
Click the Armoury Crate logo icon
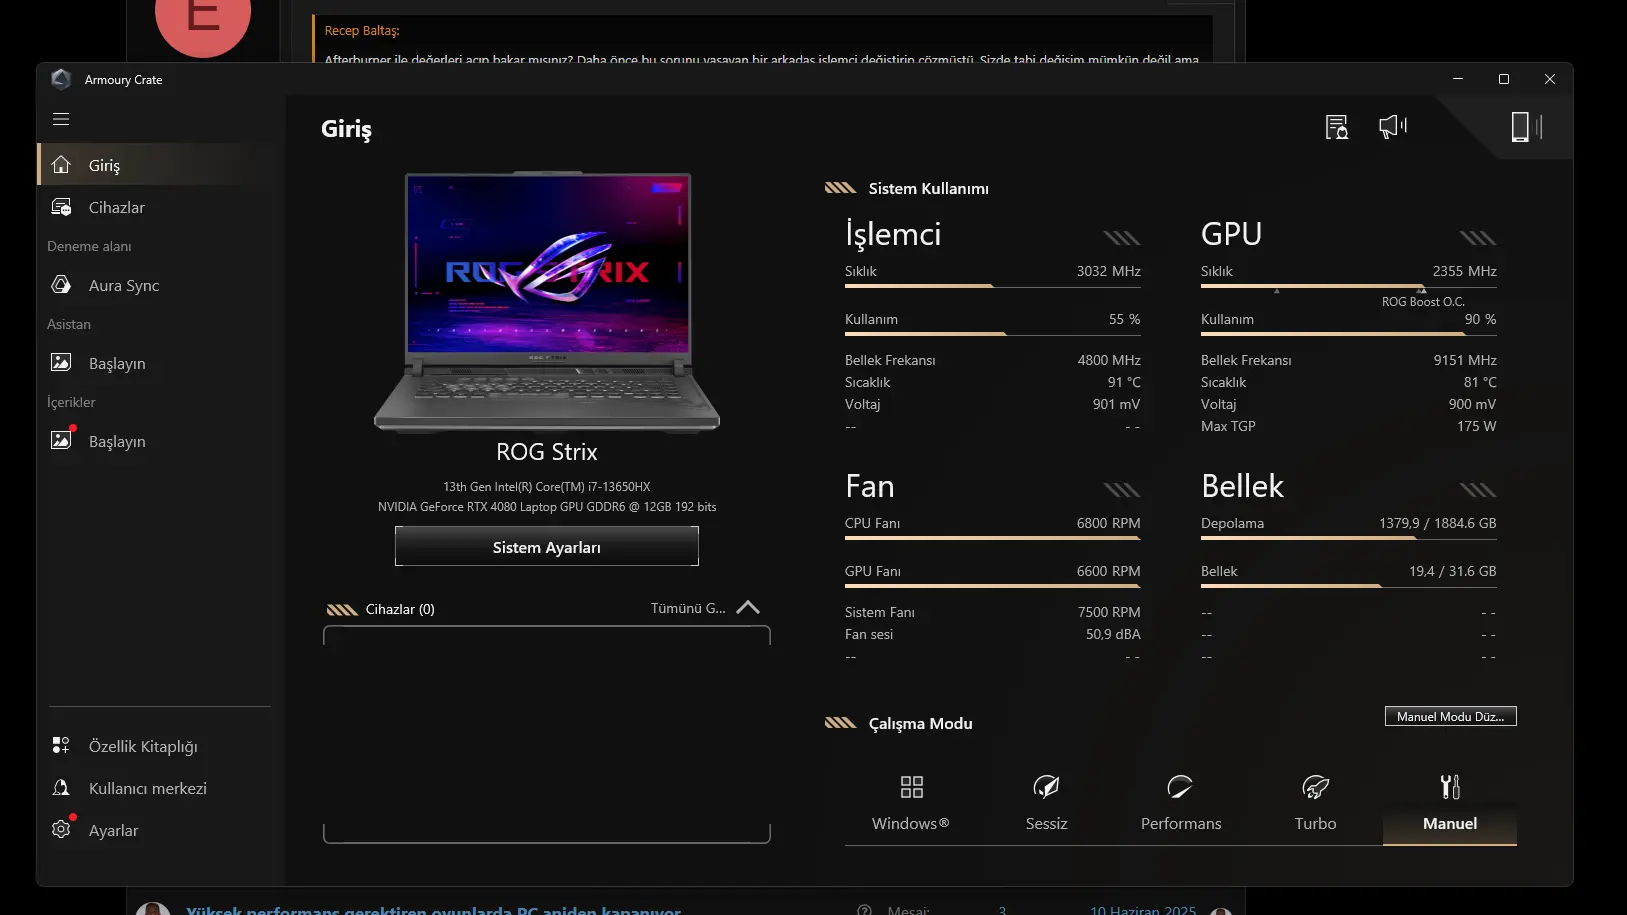coord(61,79)
